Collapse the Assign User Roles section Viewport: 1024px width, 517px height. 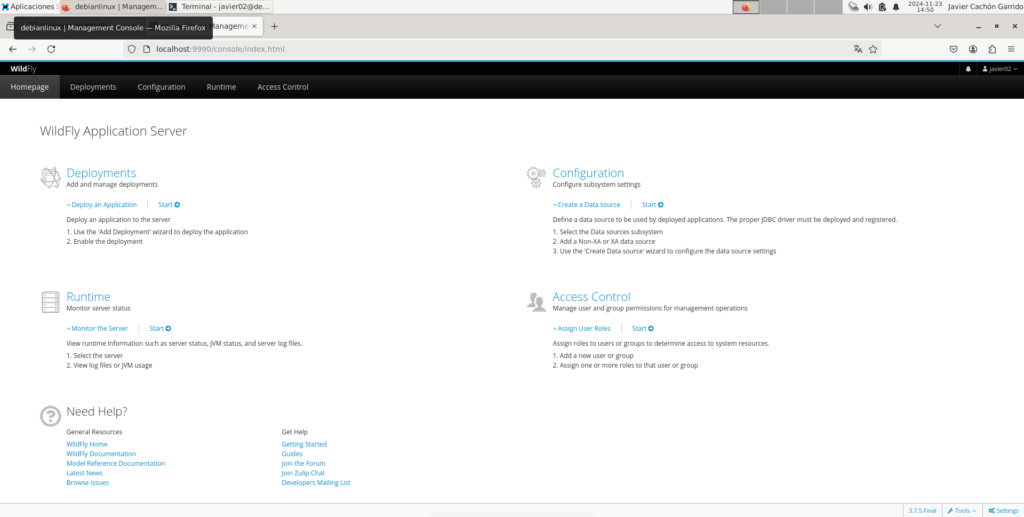(x=581, y=328)
